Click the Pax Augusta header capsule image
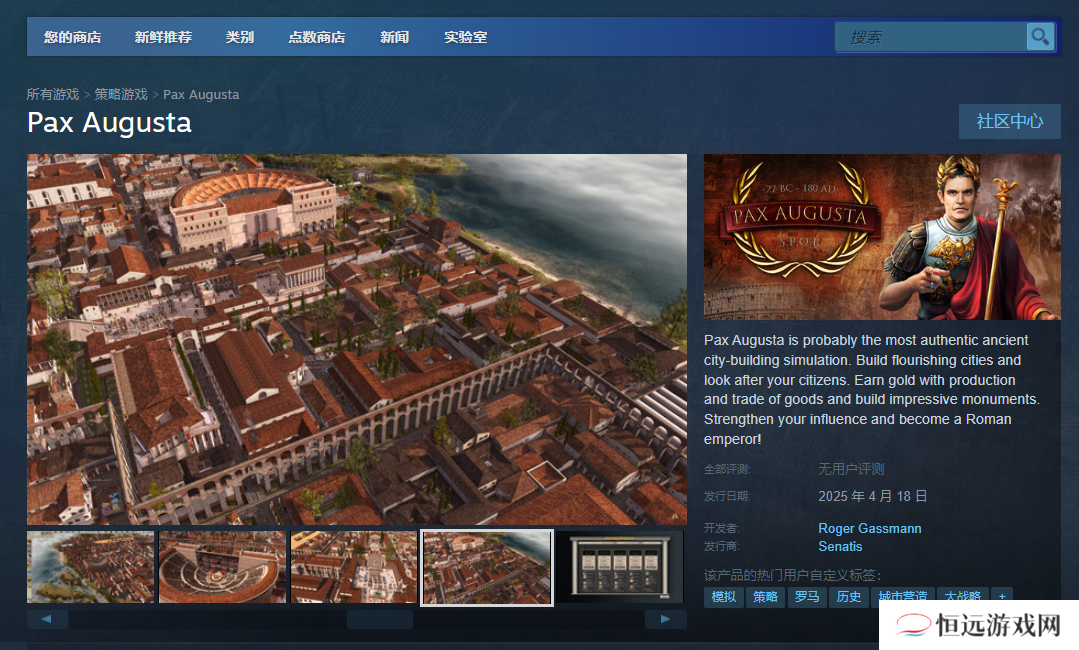 (x=882, y=237)
